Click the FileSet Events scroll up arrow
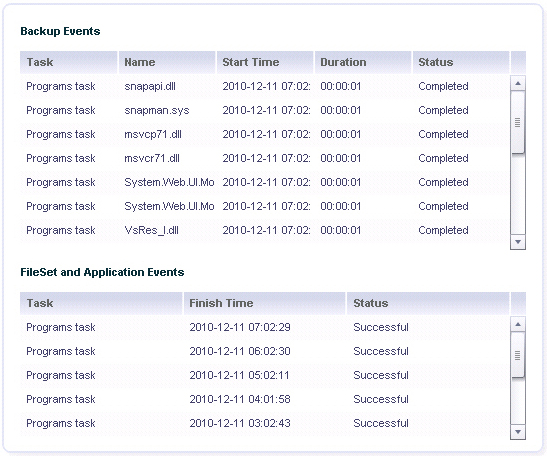547x456 pixels. point(518,324)
